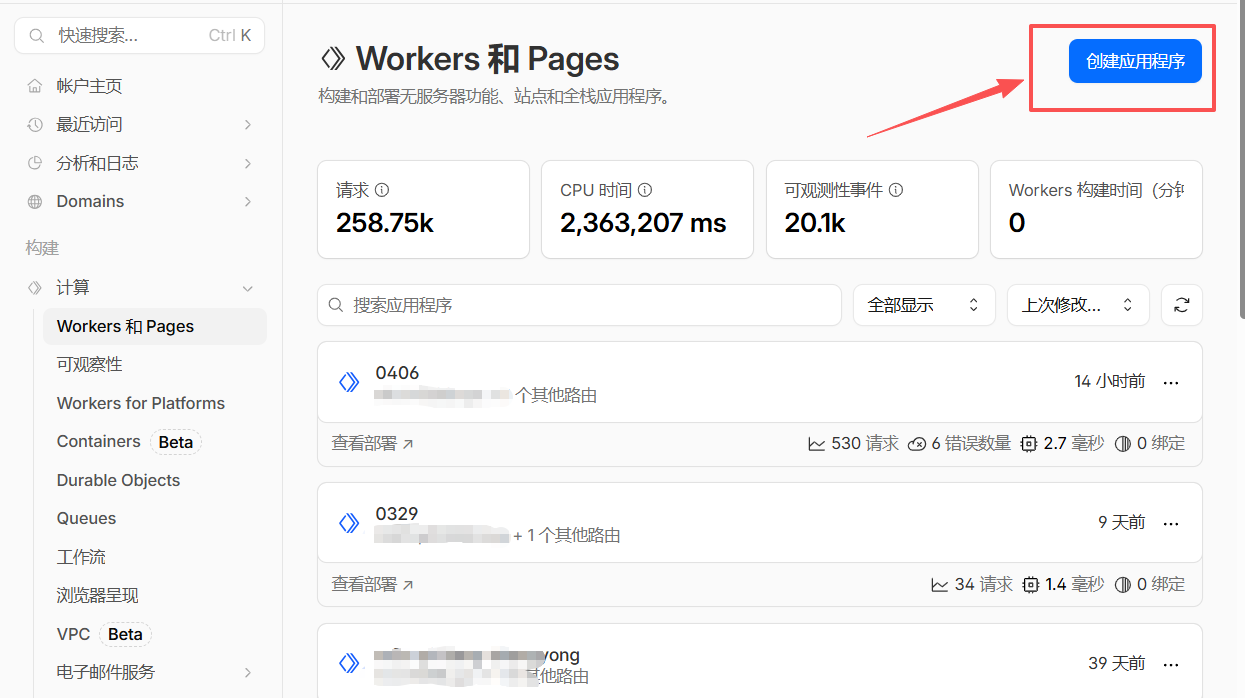Click the 258.75k requests value

point(385,223)
